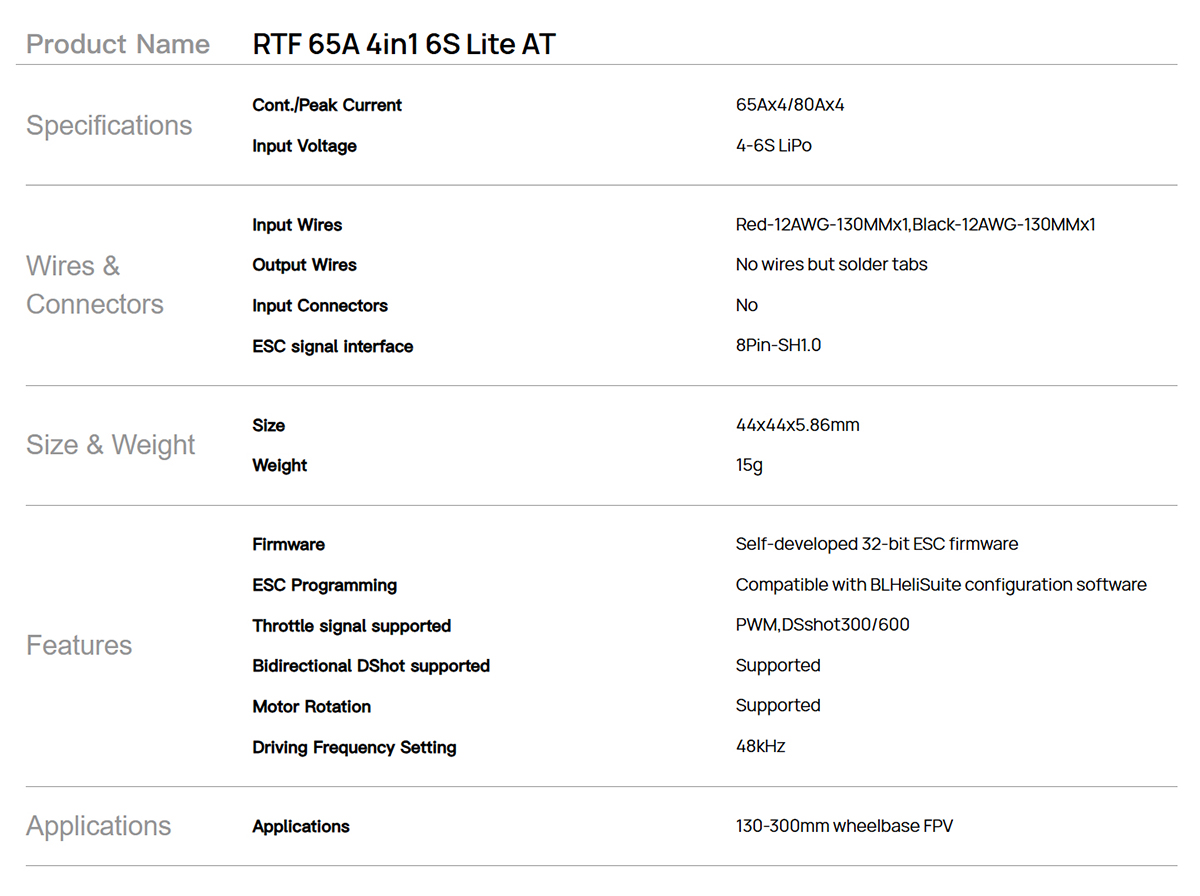This screenshot has width=1200, height=896.
Task: Click the Specifications section heading
Action: pyautogui.click(x=109, y=125)
